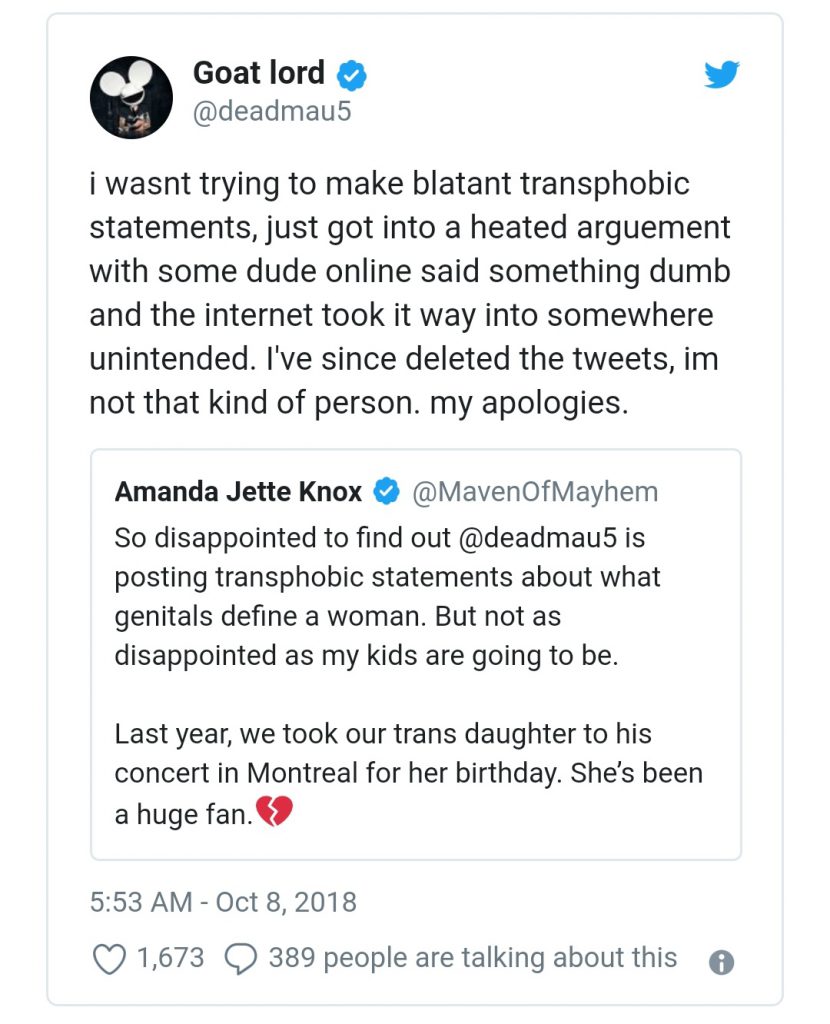The height and width of the screenshot is (1024, 830).
Task: Like the tweet with heart icon
Action: [x=109, y=959]
